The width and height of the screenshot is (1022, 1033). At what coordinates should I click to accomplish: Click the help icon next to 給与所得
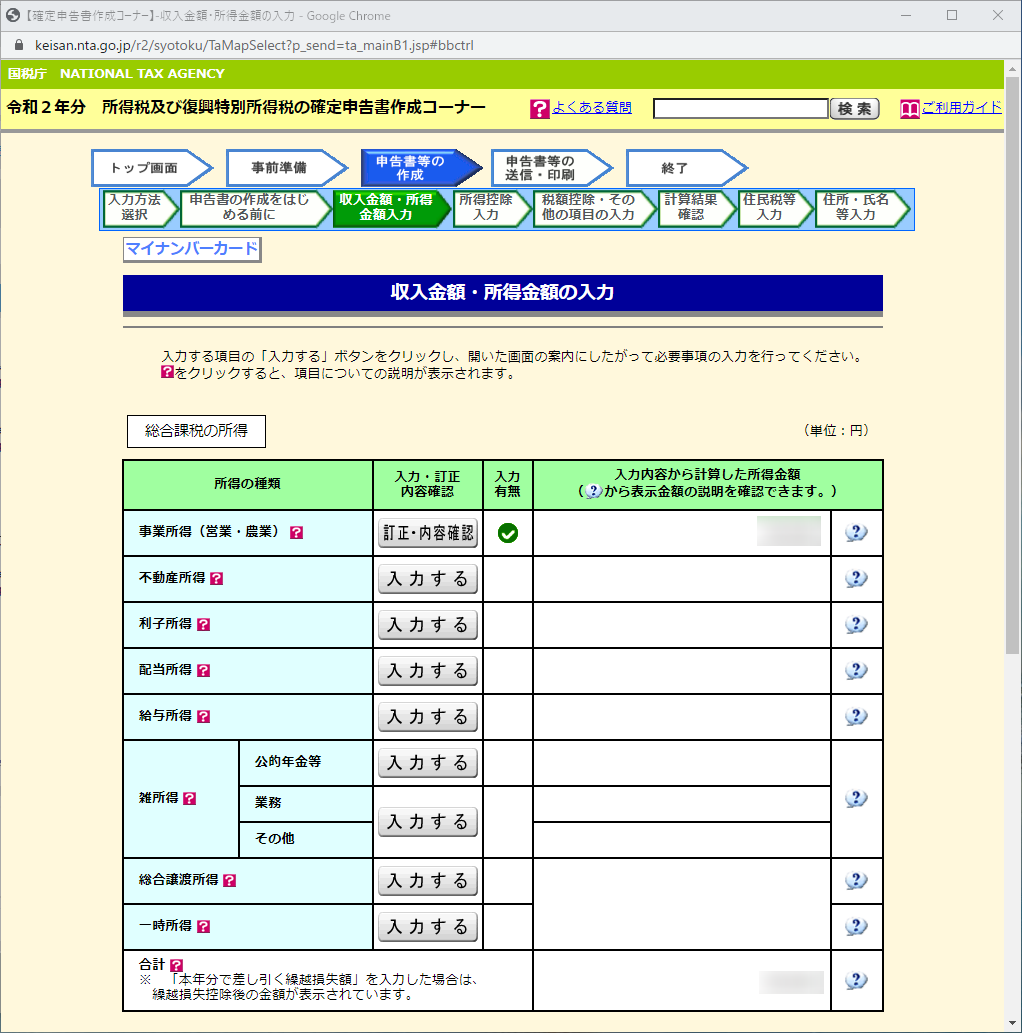[204, 717]
